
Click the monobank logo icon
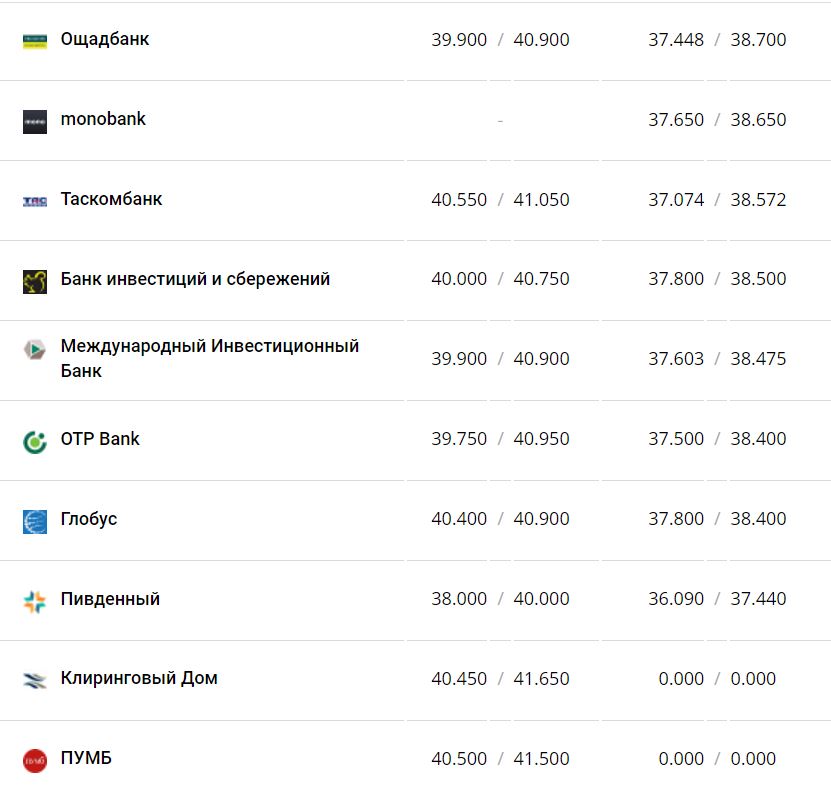35,121
